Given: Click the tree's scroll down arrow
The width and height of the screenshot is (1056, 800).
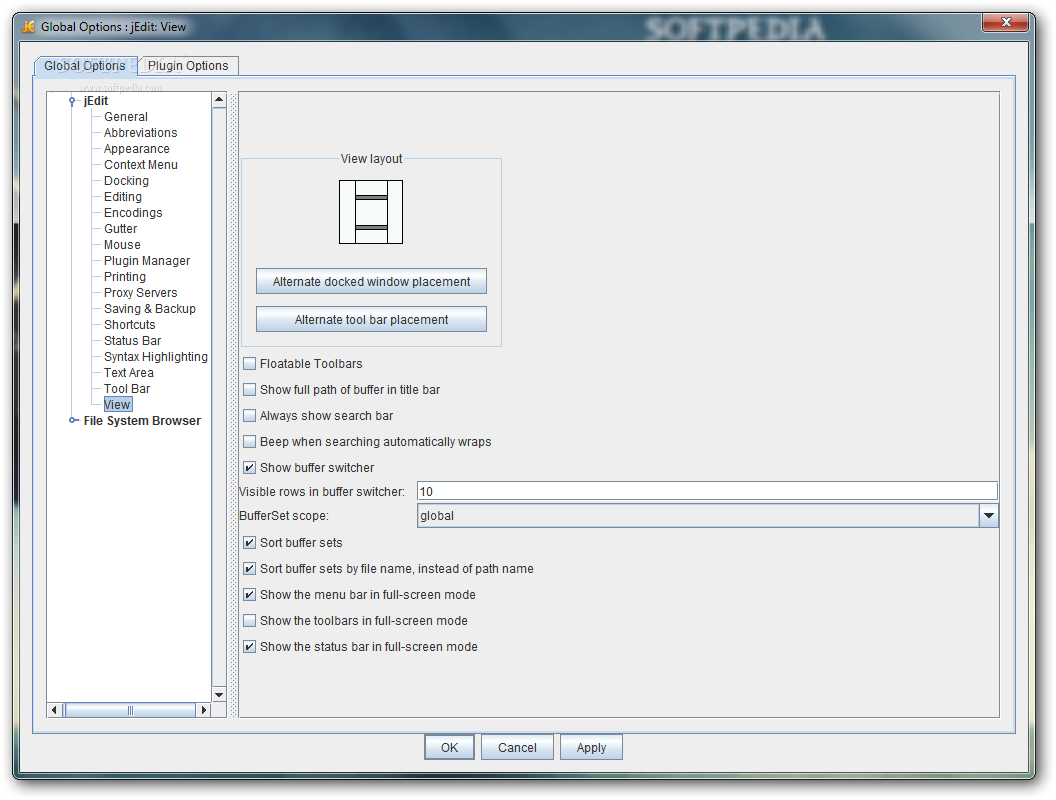Looking at the screenshot, I should pyautogui.click(x=219, y=695).
